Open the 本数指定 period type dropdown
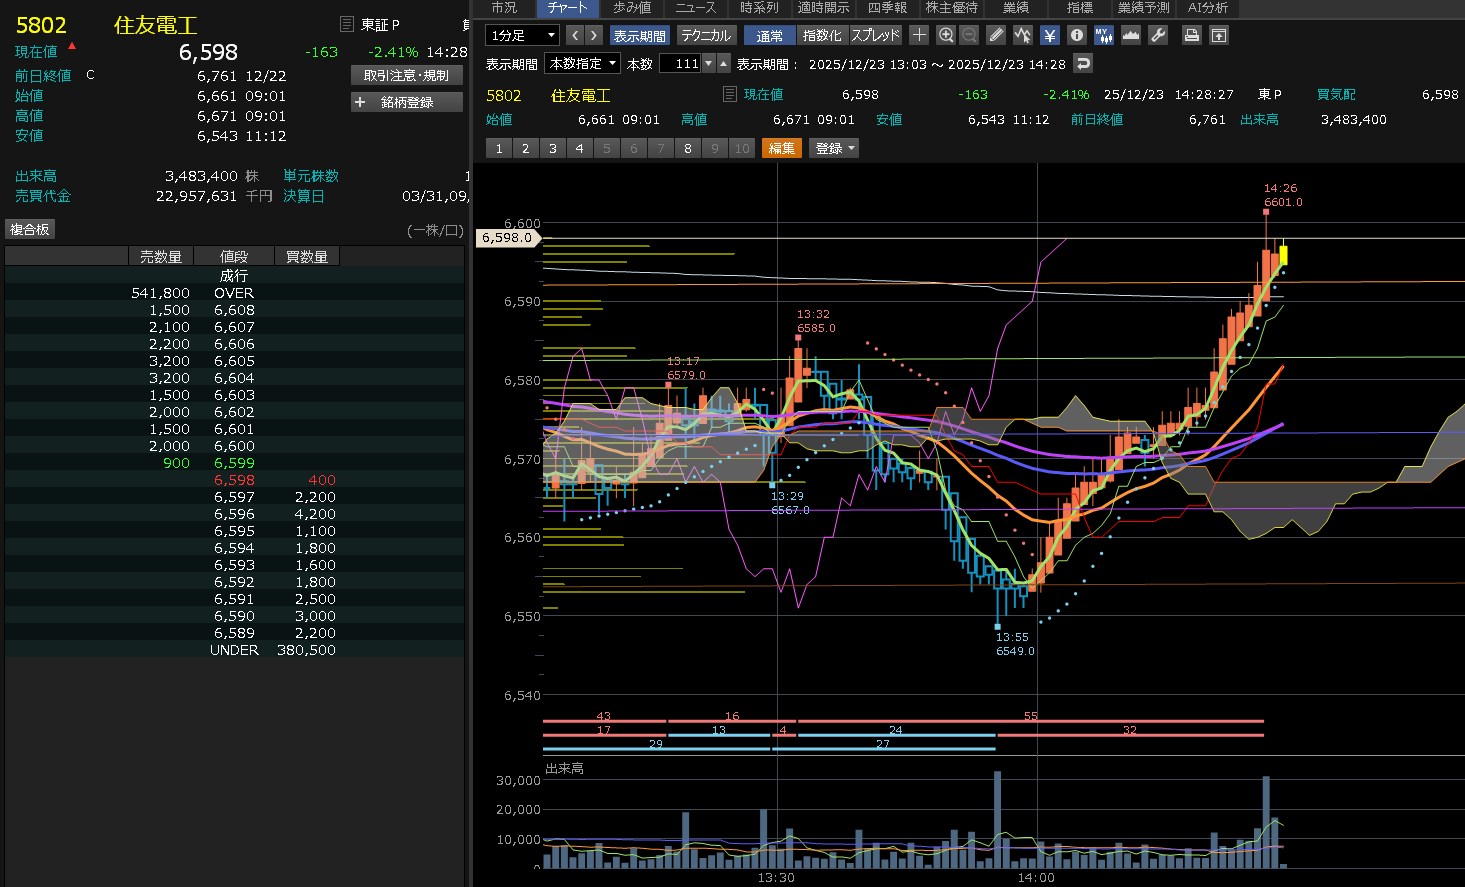This screenshot has width=1465, height=887. [583, 63]
